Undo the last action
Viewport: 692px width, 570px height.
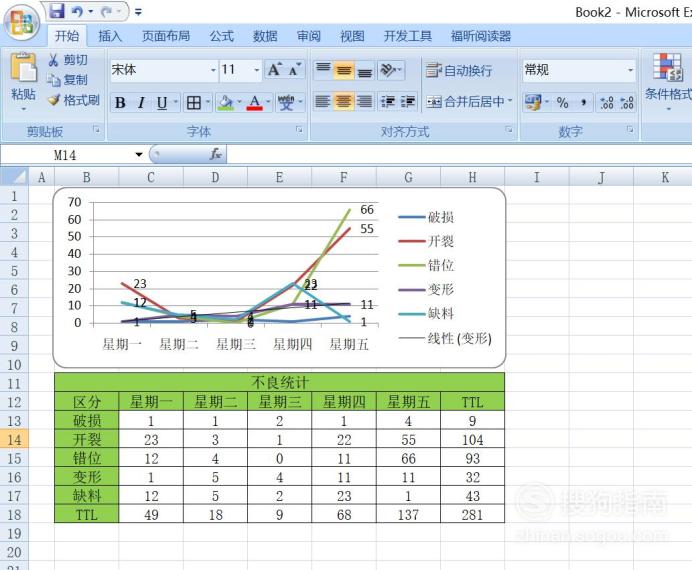[77, 11]
